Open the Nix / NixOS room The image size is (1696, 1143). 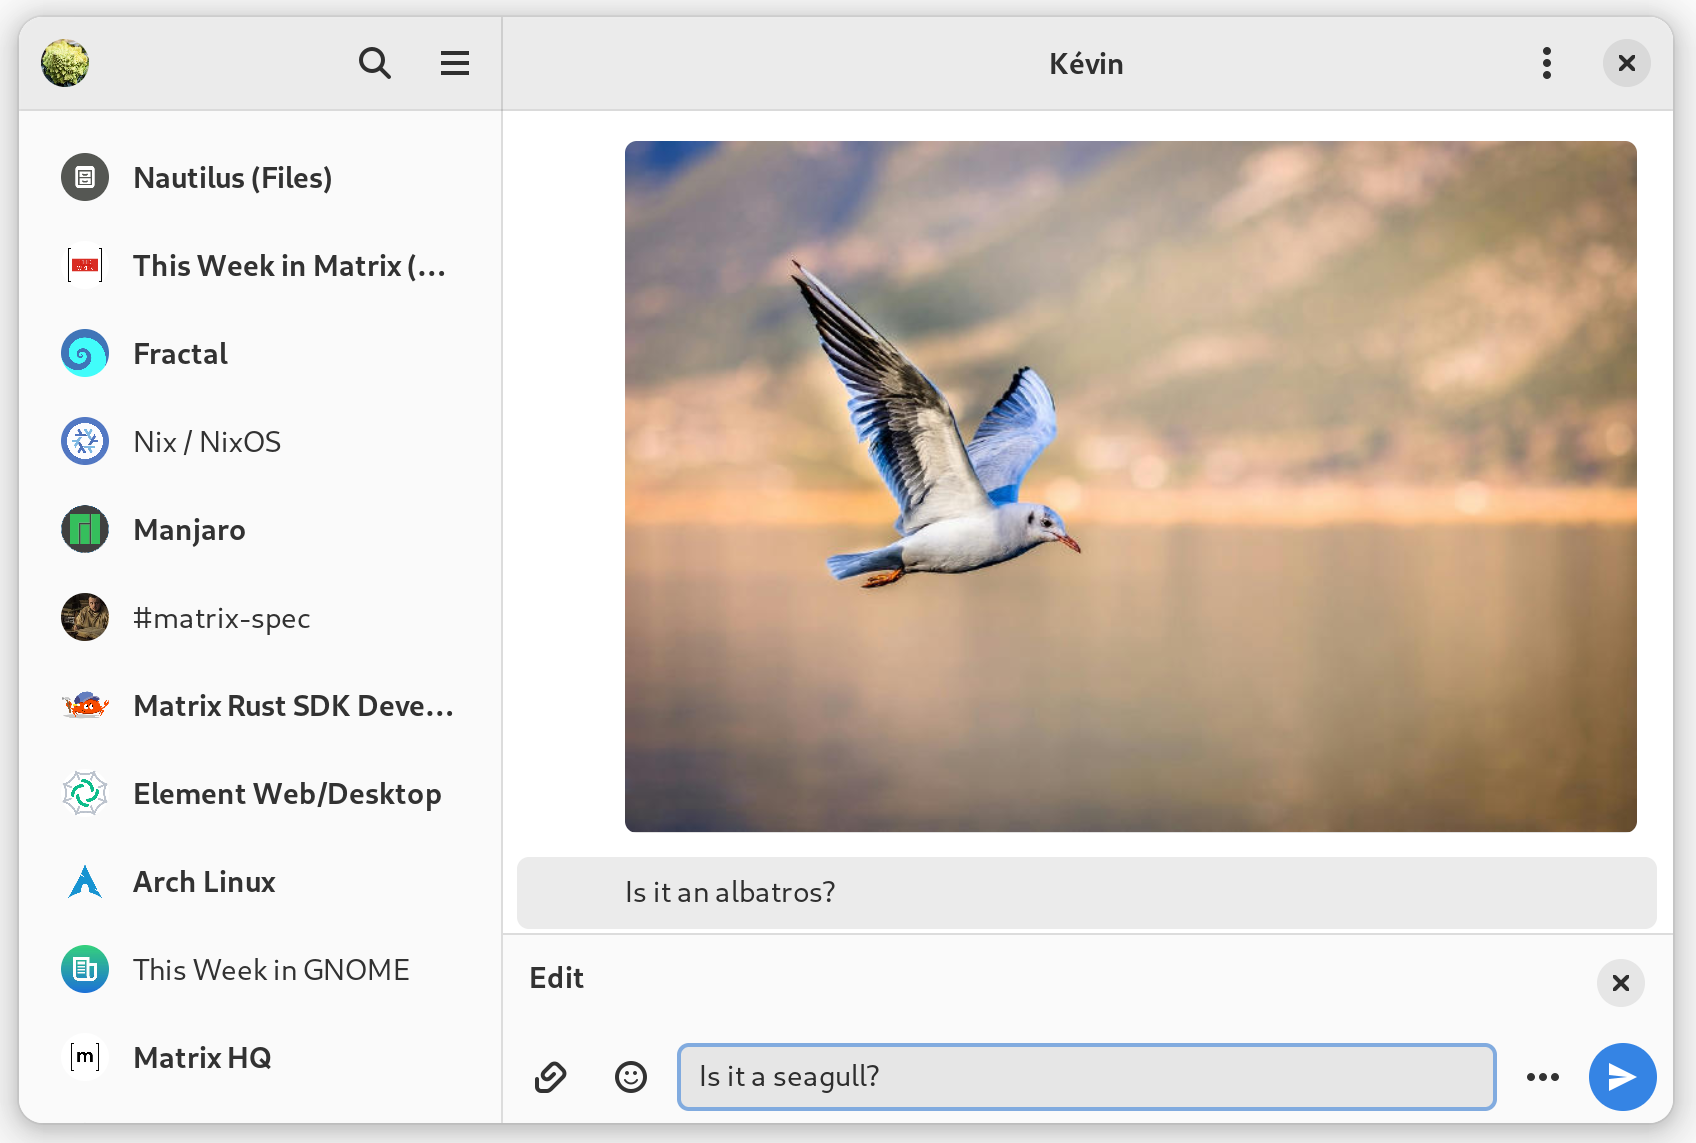pyautogui.click(x=207, y=442)
